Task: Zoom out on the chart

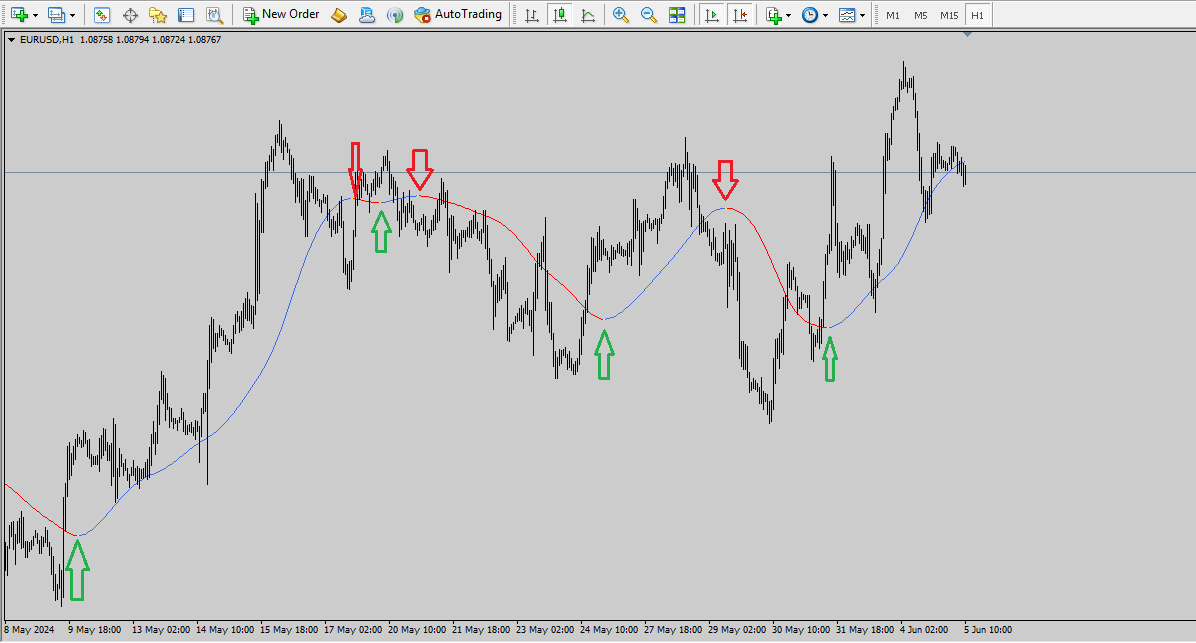Action: click(649, 15)
